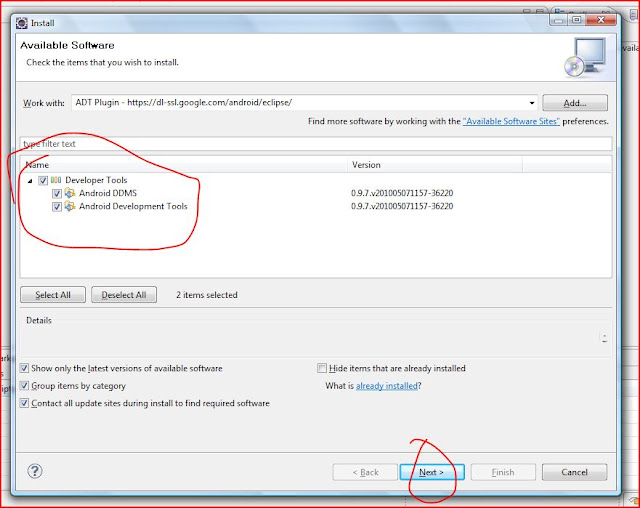
Task: Open the already installed link
Action: coord(387,386)
